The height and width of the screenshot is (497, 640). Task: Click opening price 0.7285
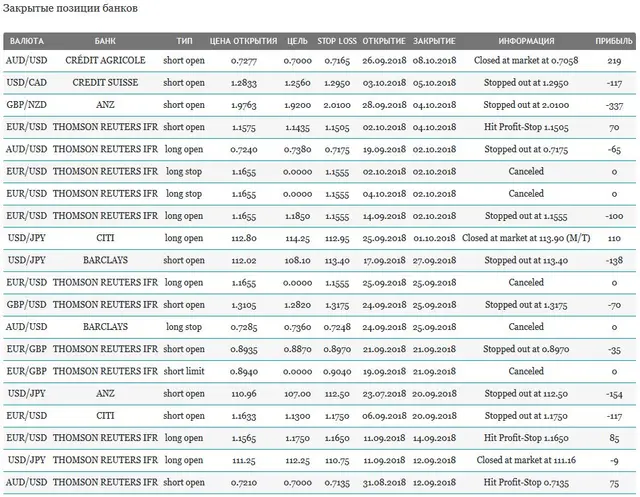(244, 327)
